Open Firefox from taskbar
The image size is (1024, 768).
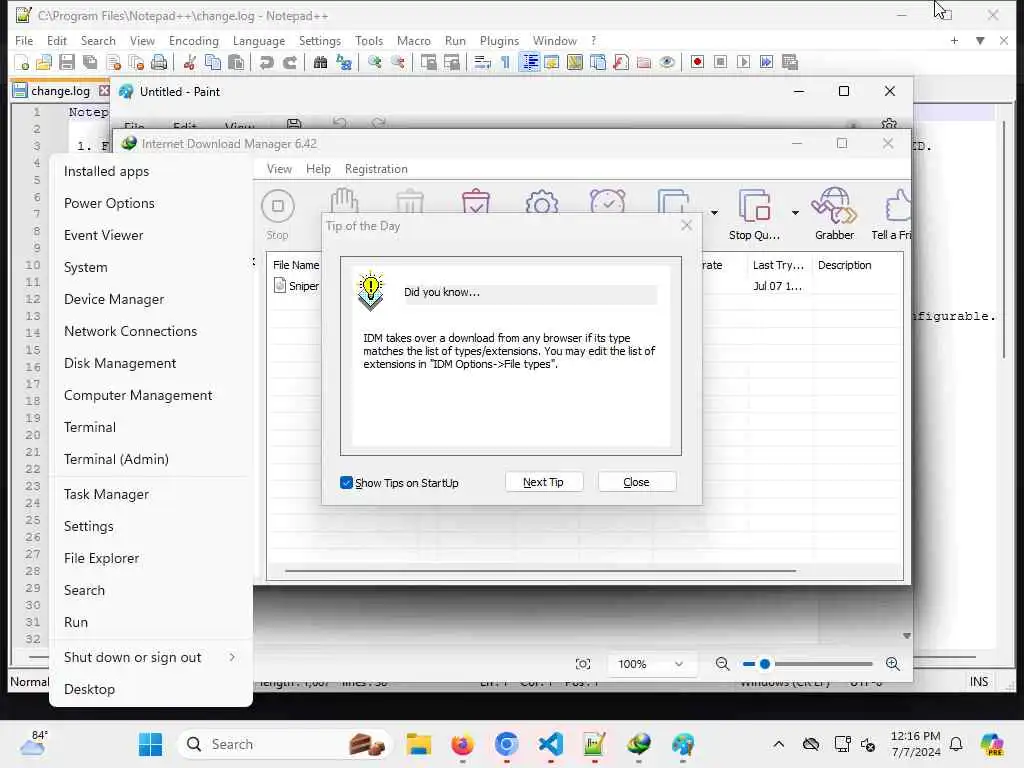pos(462,744)
